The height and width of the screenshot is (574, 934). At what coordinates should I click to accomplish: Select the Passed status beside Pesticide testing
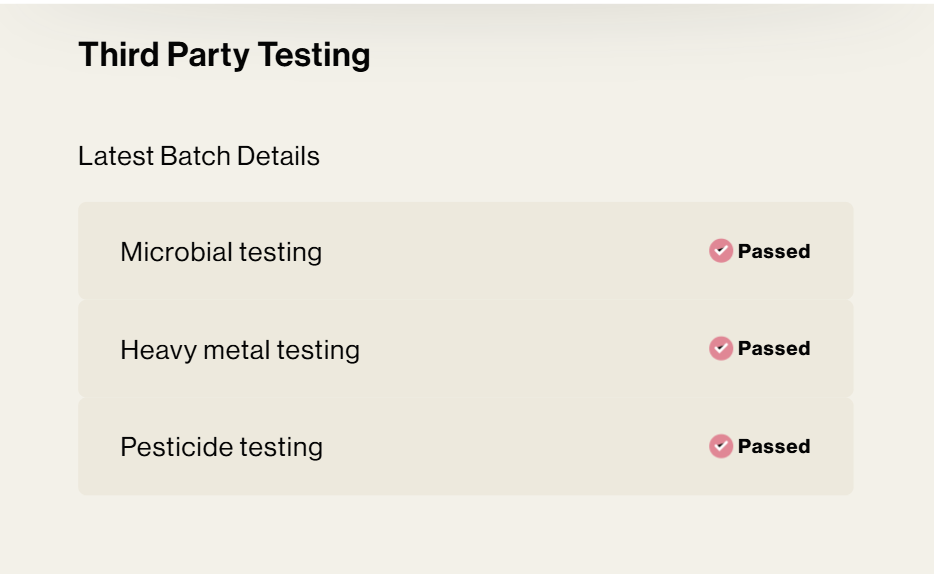click(774, 446)
